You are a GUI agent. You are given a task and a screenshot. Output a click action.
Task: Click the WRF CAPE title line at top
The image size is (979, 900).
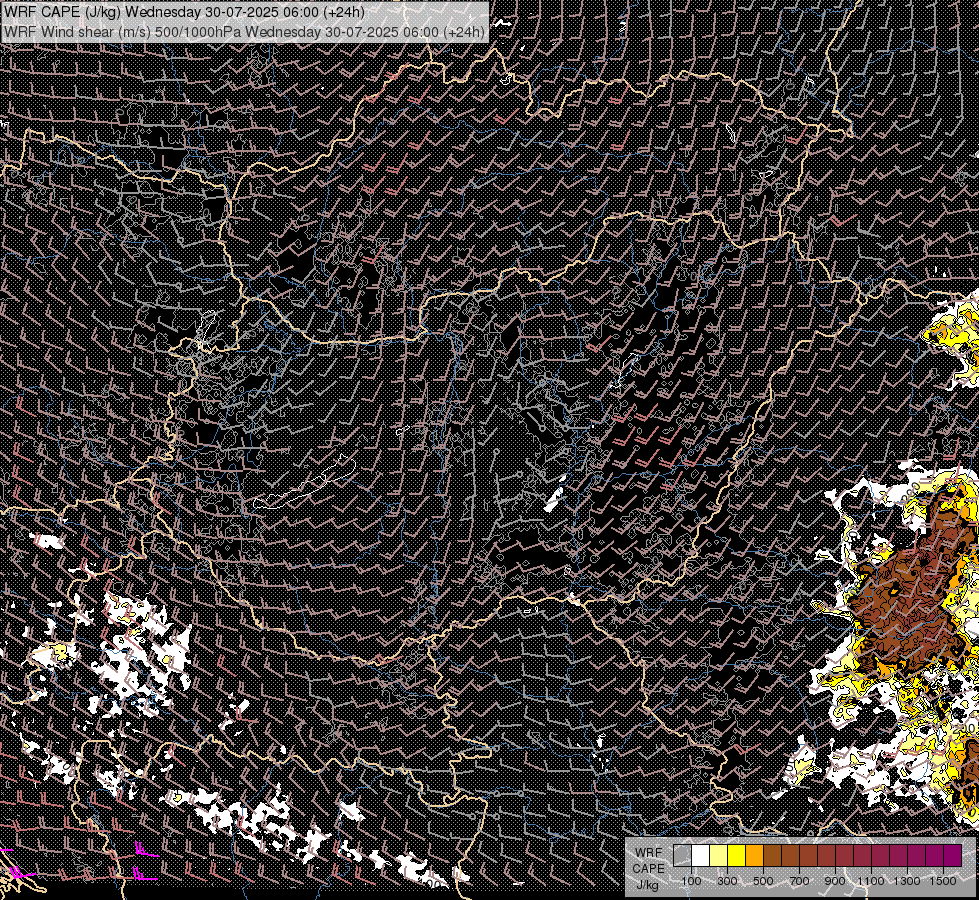(184, 12)
